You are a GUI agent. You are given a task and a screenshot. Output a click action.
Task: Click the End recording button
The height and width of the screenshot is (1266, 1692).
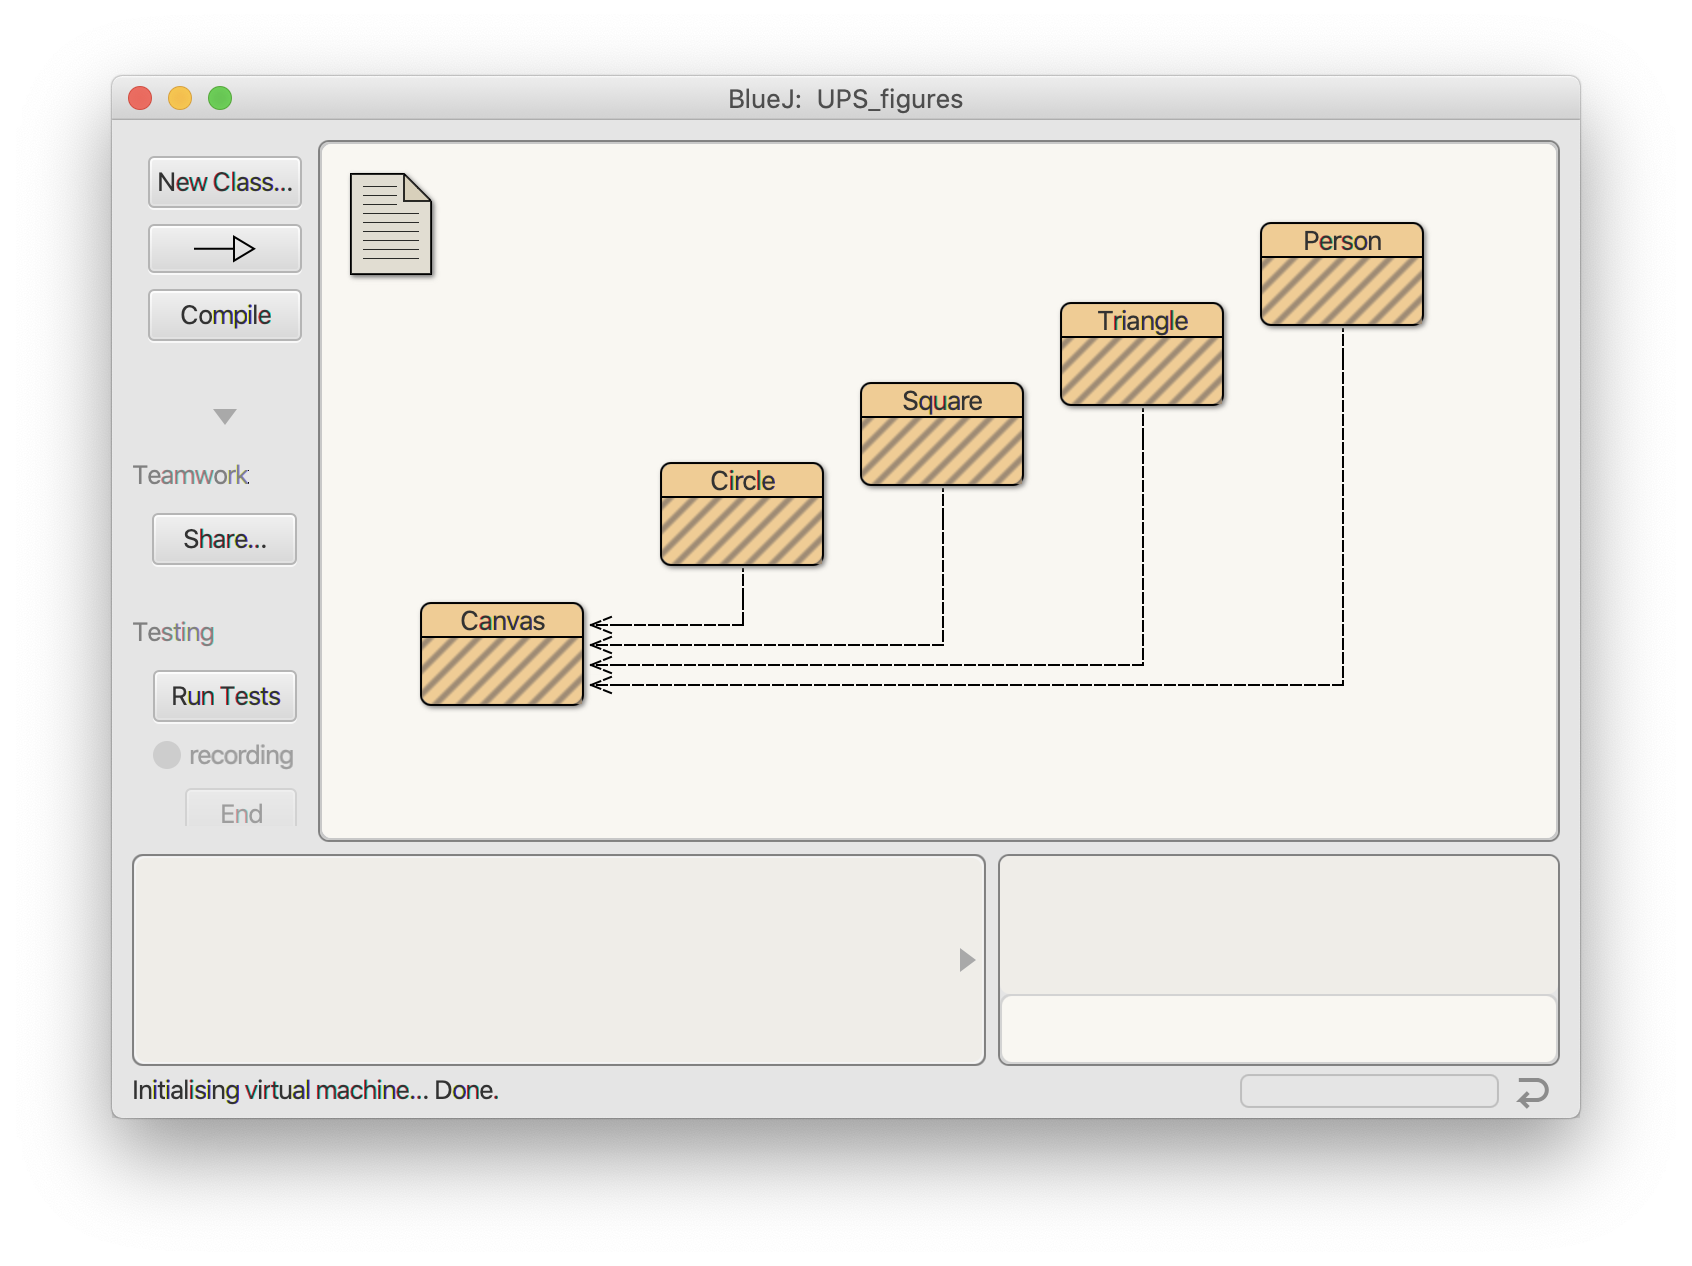[x=241, y=810]
